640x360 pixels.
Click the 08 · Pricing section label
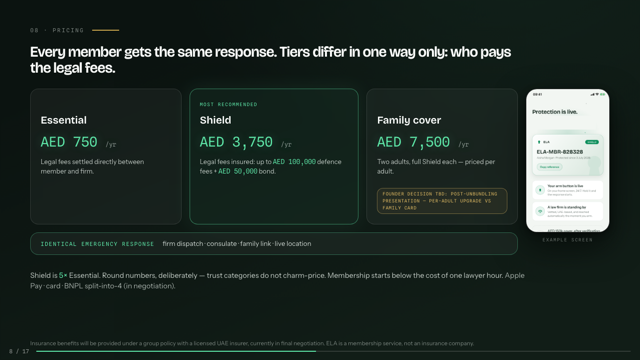click(x=57, y=30)
